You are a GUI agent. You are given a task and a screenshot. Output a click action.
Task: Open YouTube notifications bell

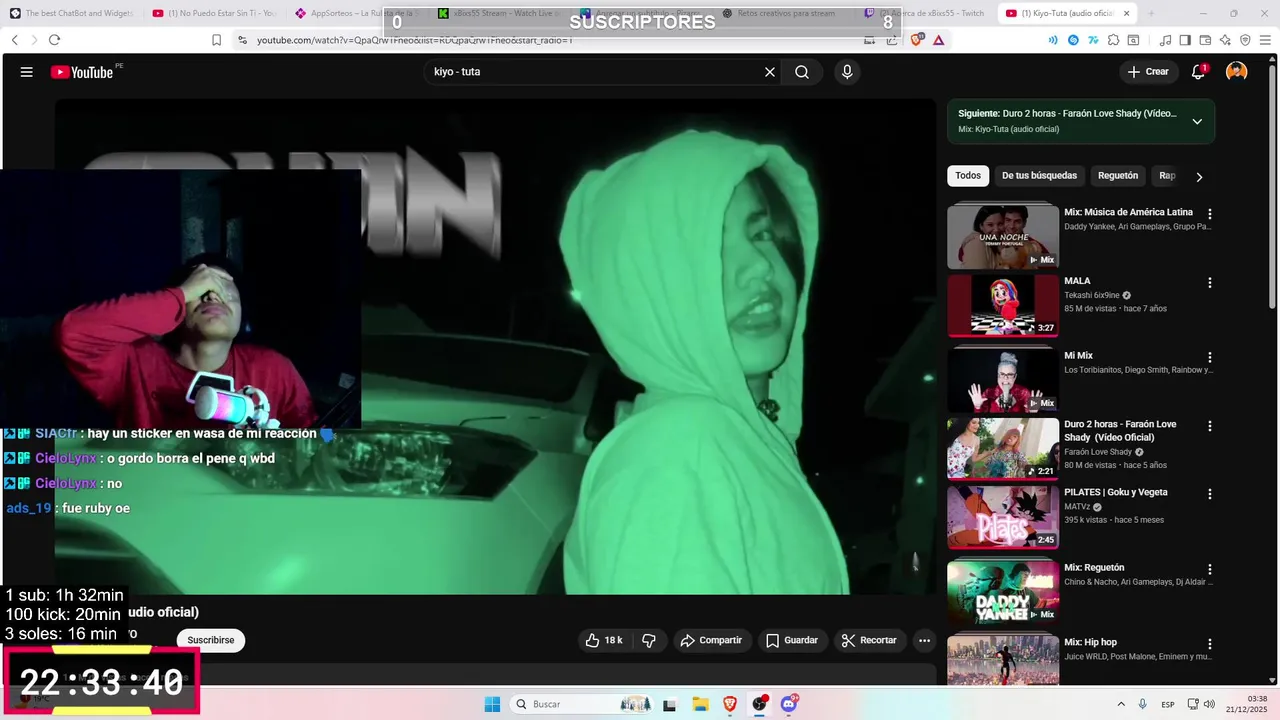pos(1198,72)
